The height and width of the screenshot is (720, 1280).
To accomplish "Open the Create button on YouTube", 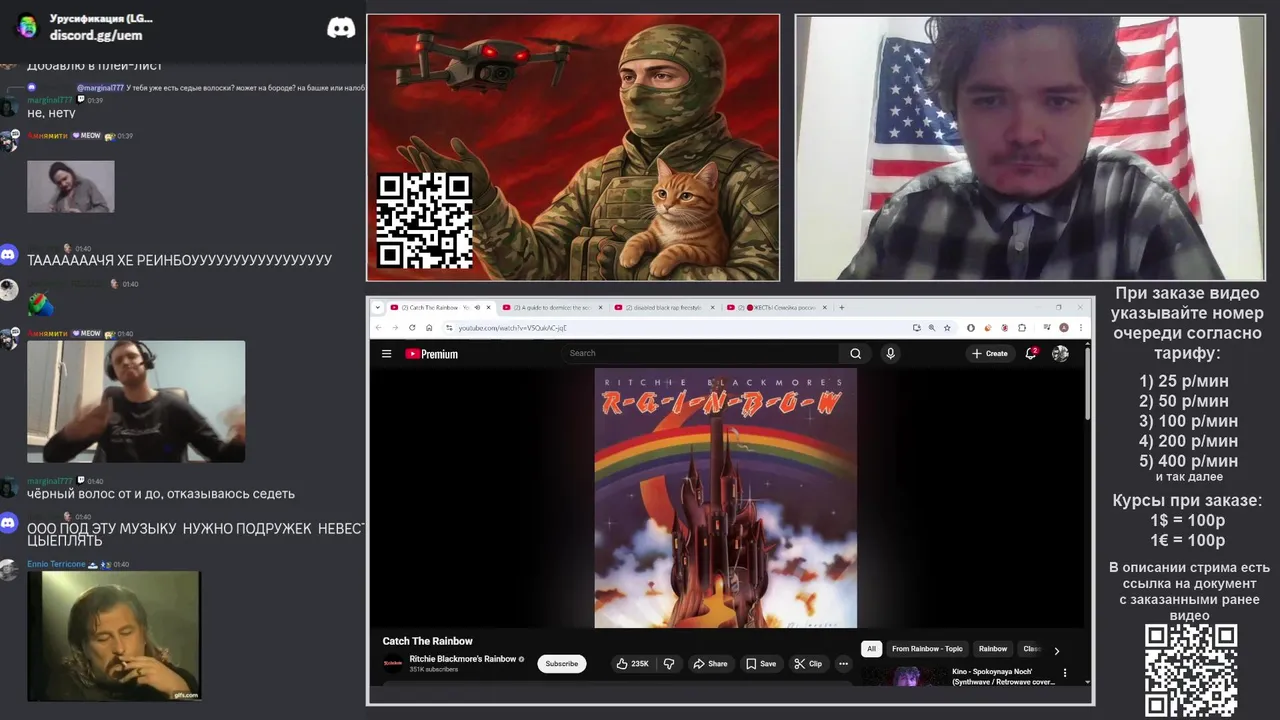I will tap(990, 353).
